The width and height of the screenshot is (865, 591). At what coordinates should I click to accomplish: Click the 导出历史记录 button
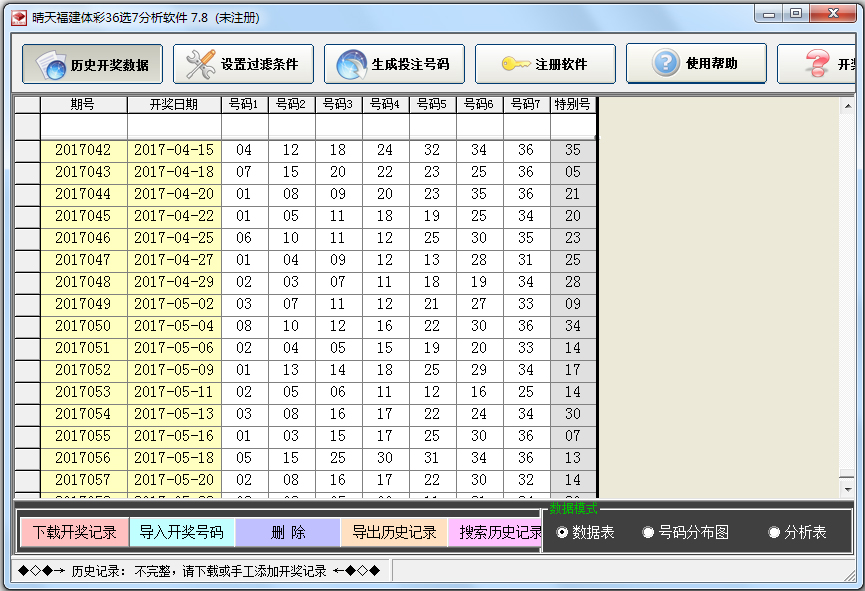pyautogui.click(x=394, y=533)
